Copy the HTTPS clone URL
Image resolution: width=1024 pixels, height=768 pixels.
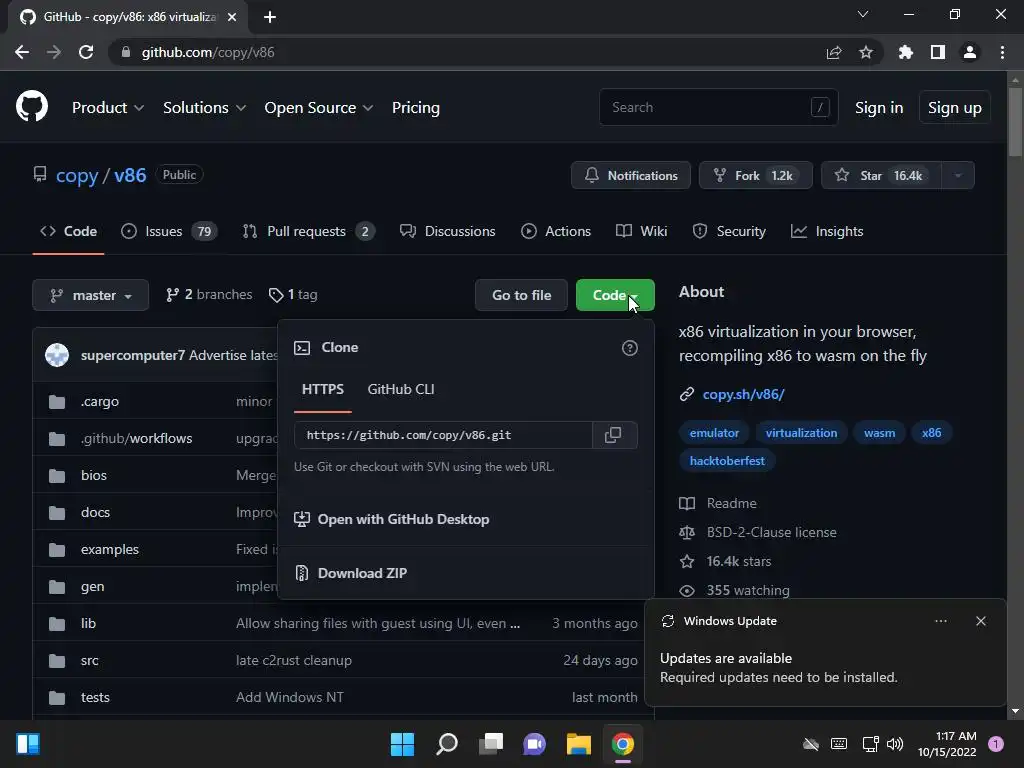click(613, 435)
